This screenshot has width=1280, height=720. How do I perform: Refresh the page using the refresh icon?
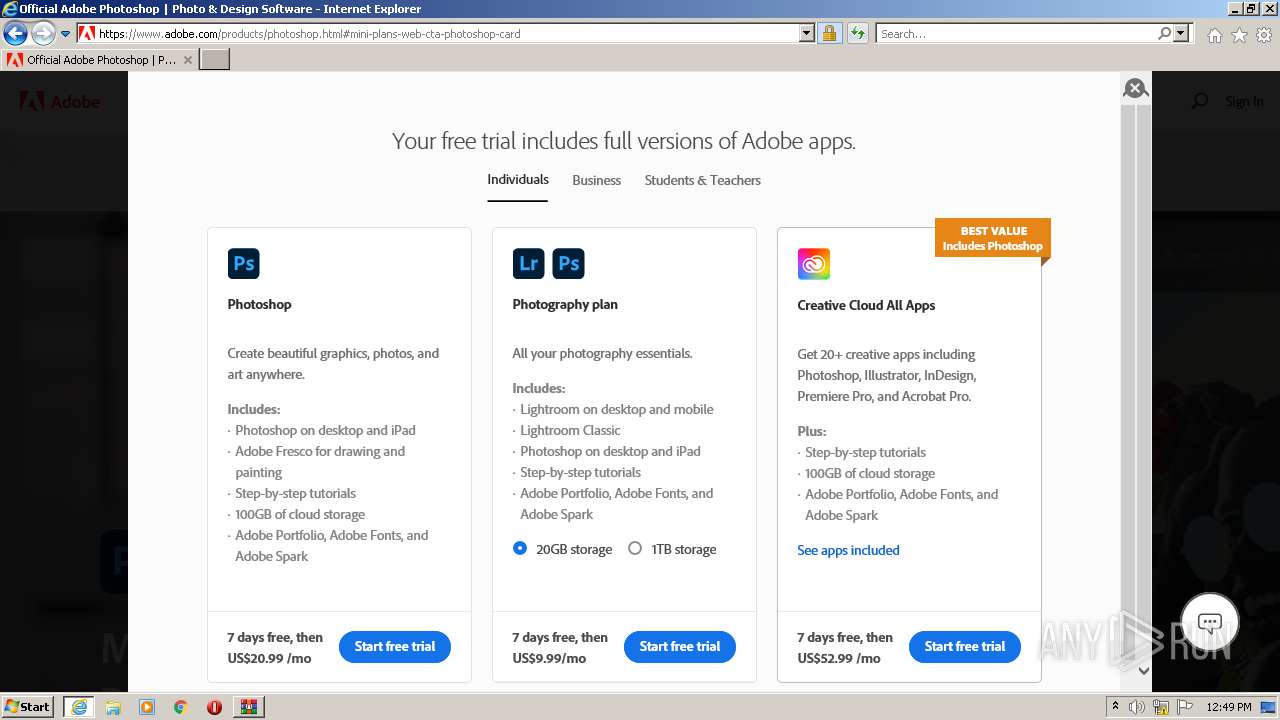pyautogui.click(x=857, y=33)
